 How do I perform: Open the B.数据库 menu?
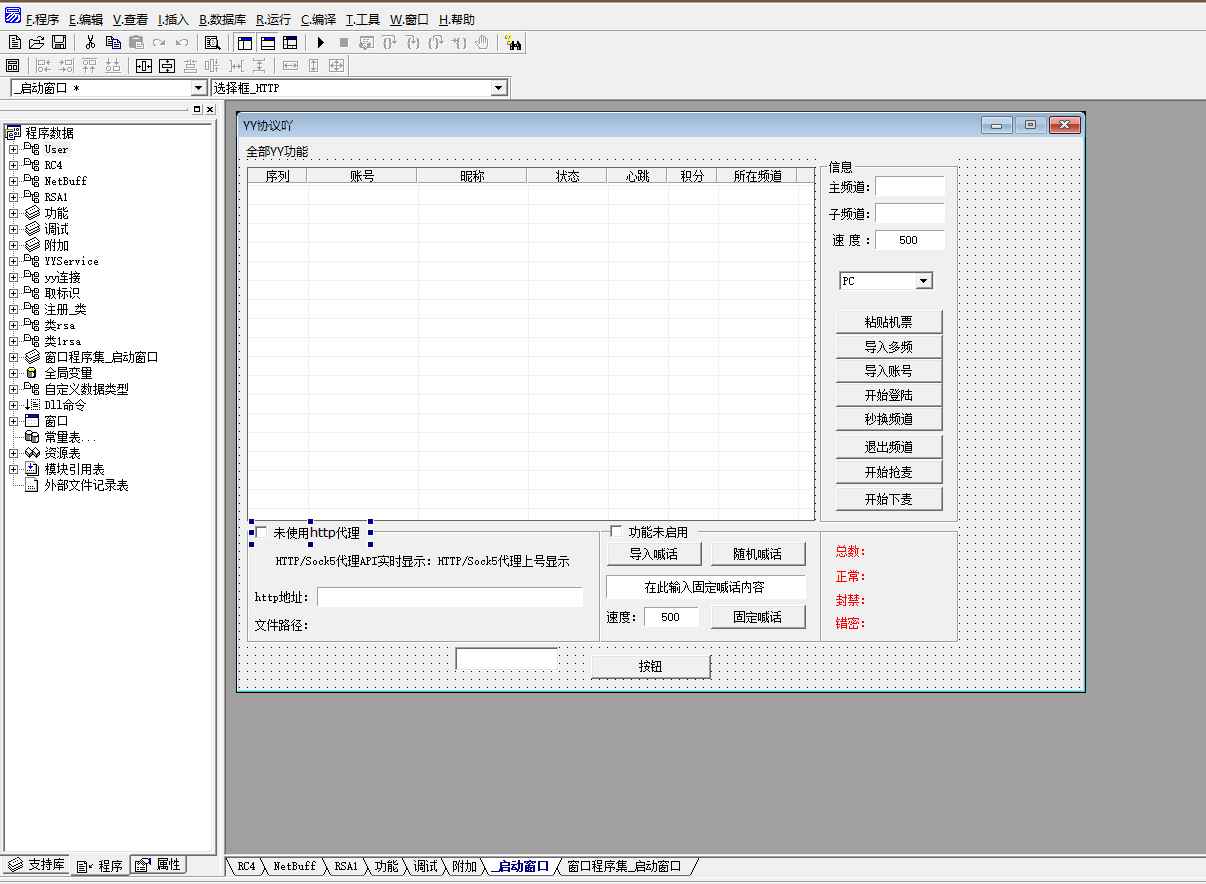coord(222,19)
